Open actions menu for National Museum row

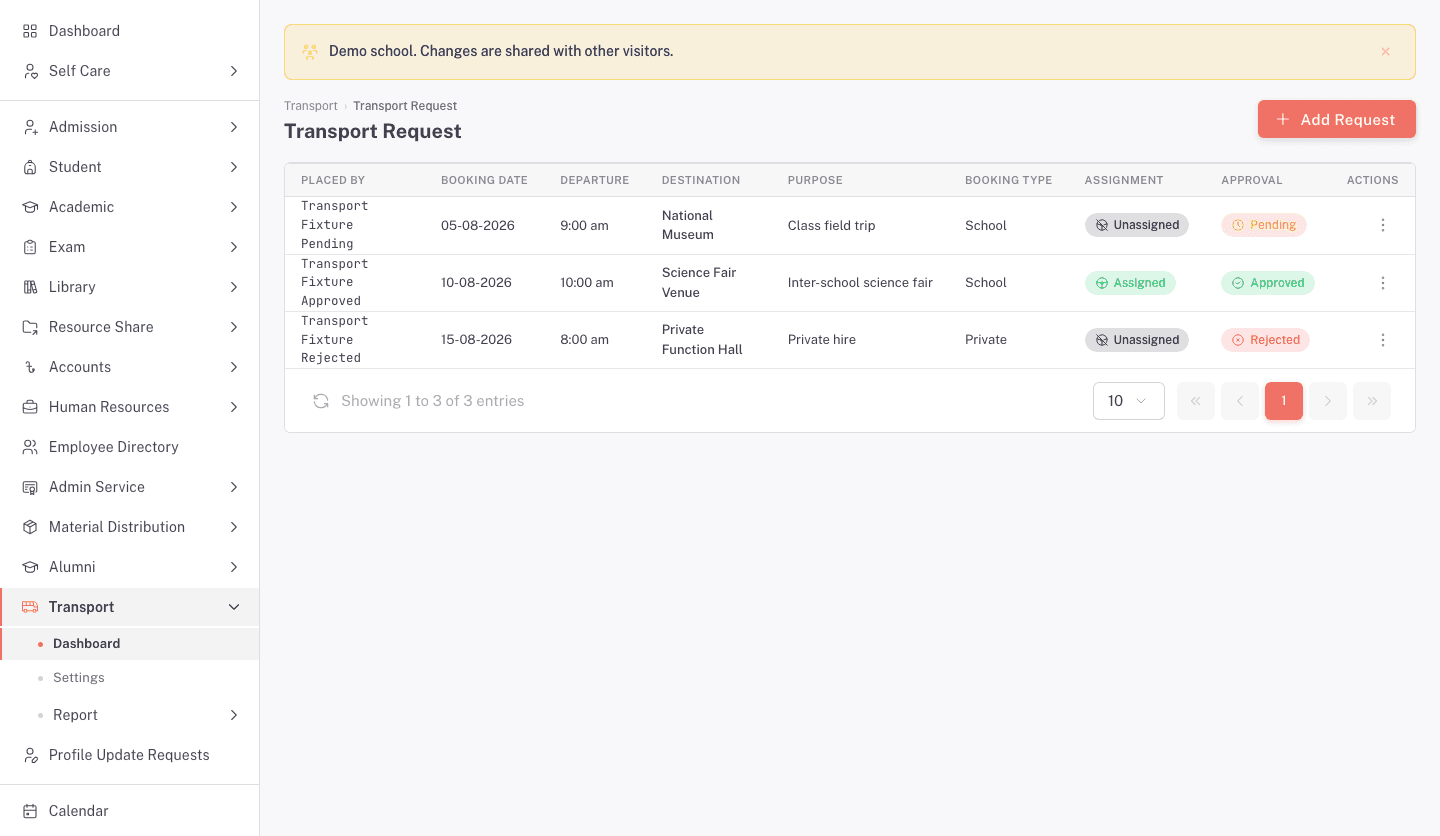(1383, 225)
